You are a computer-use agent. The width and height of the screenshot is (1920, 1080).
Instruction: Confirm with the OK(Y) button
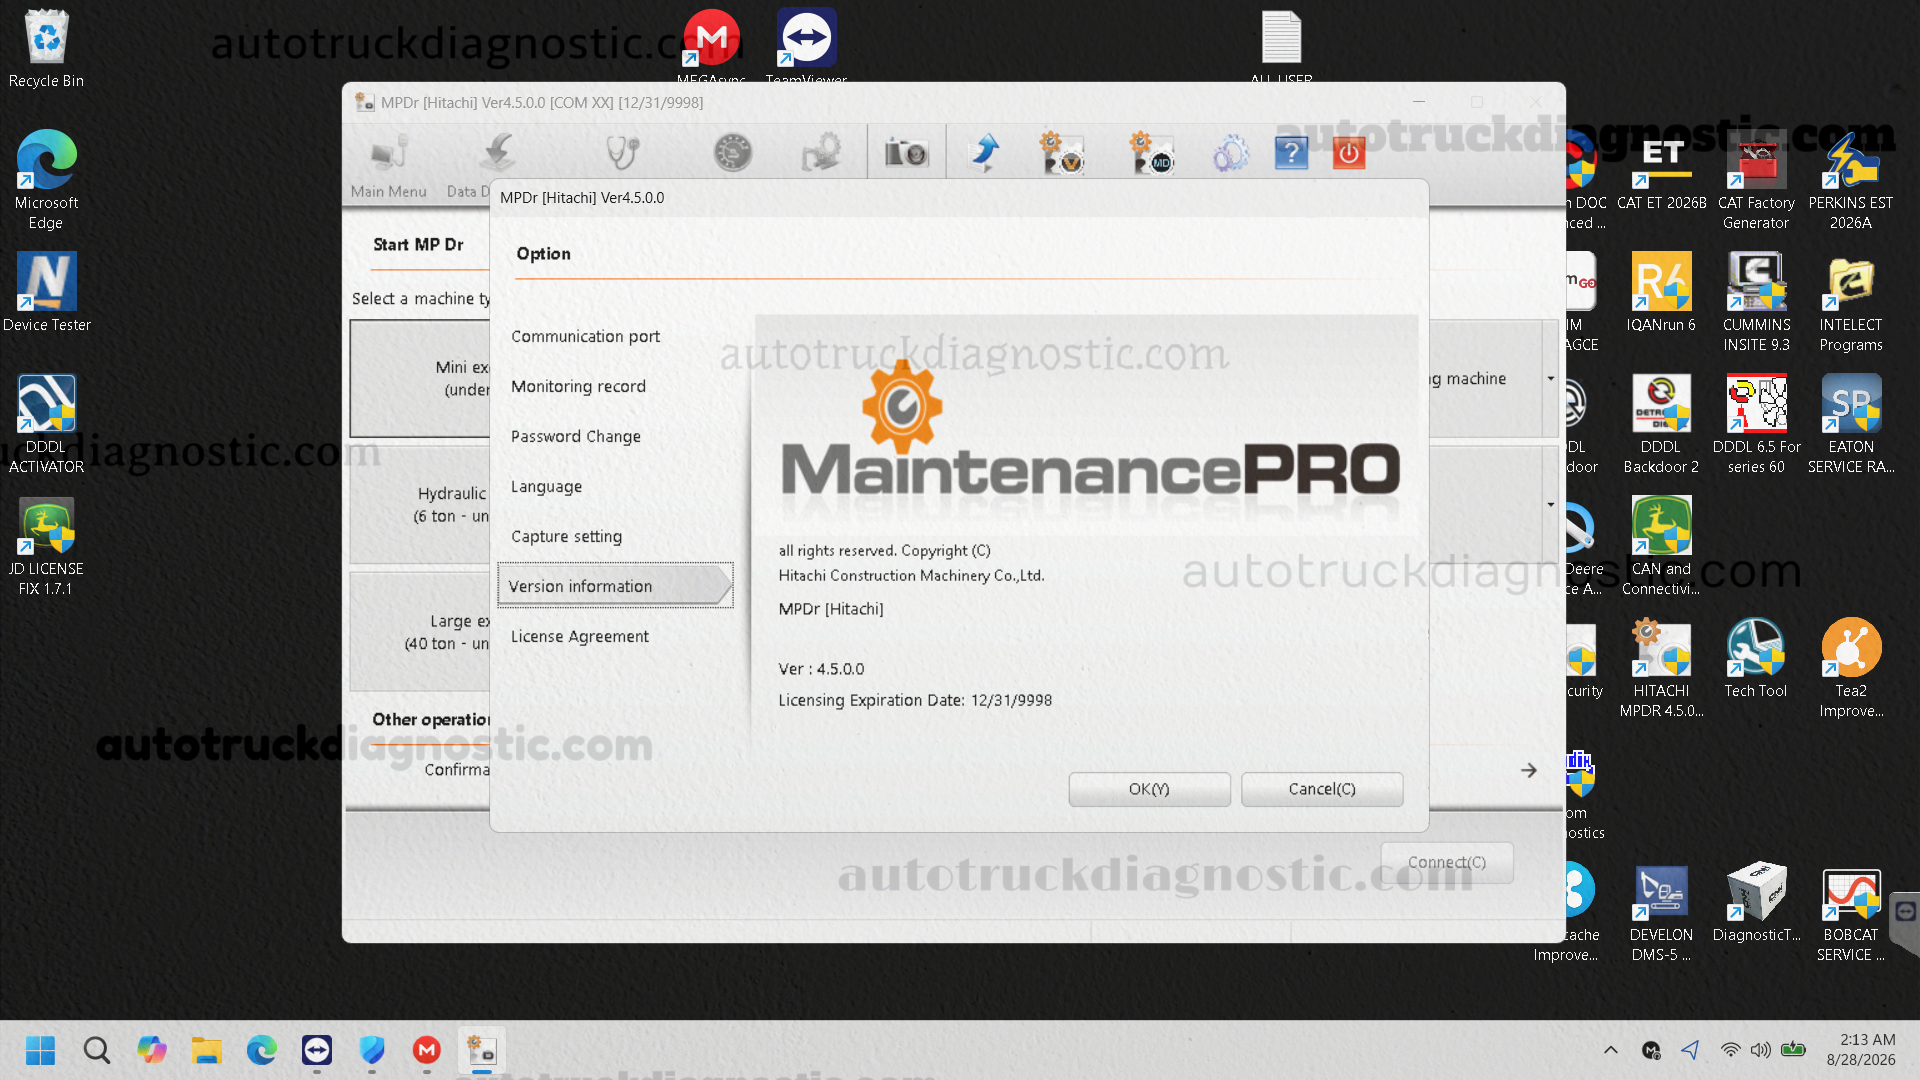tap(1149, 789)
